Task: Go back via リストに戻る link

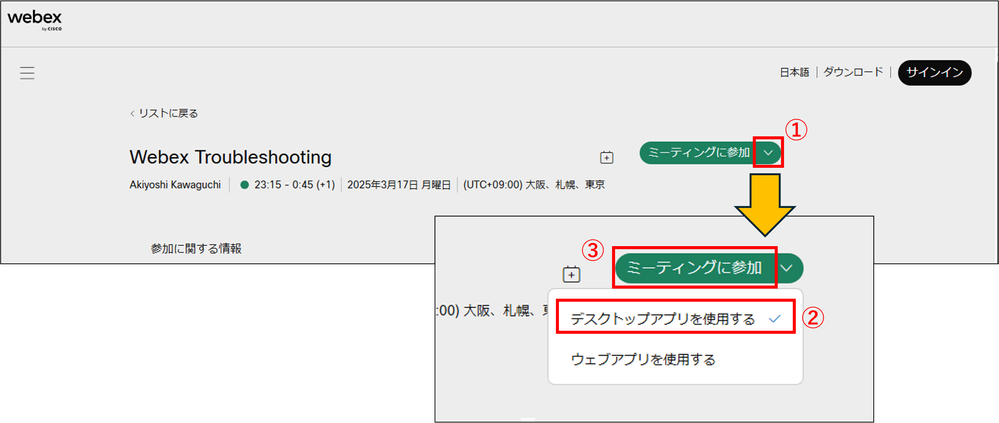Action: [x=164, y=113]
